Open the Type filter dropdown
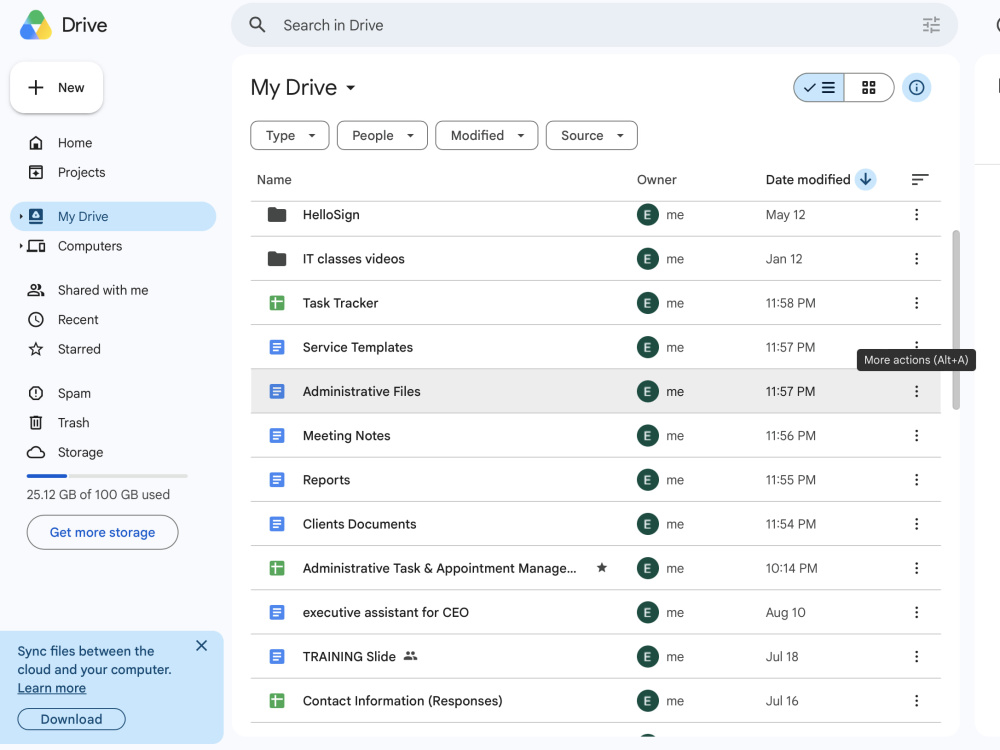This screenshot has width=1000, height=750. coord(290,135)
